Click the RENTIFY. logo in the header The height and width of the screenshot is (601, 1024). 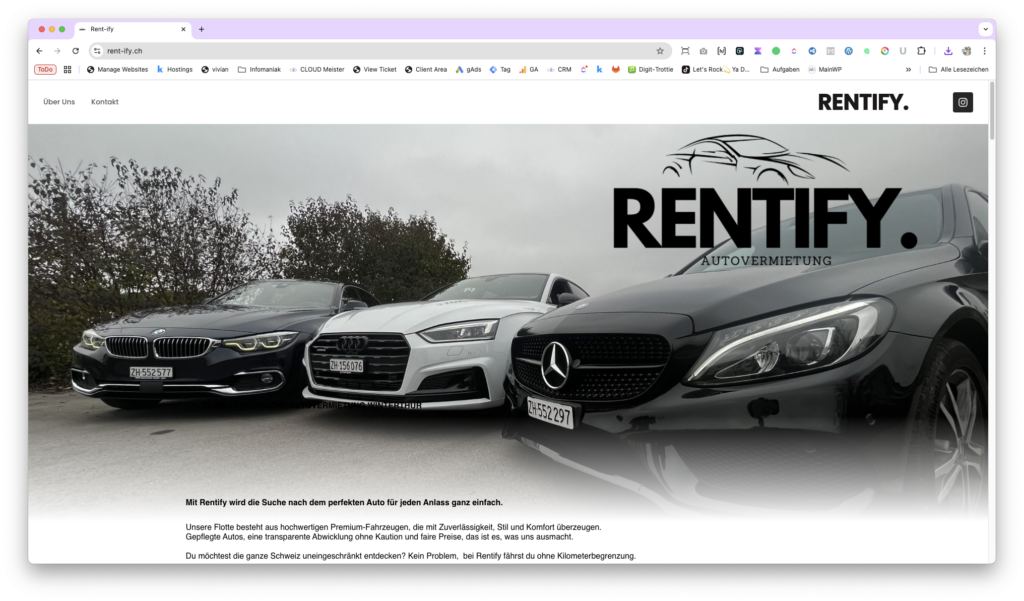click(x=863, y=103)
